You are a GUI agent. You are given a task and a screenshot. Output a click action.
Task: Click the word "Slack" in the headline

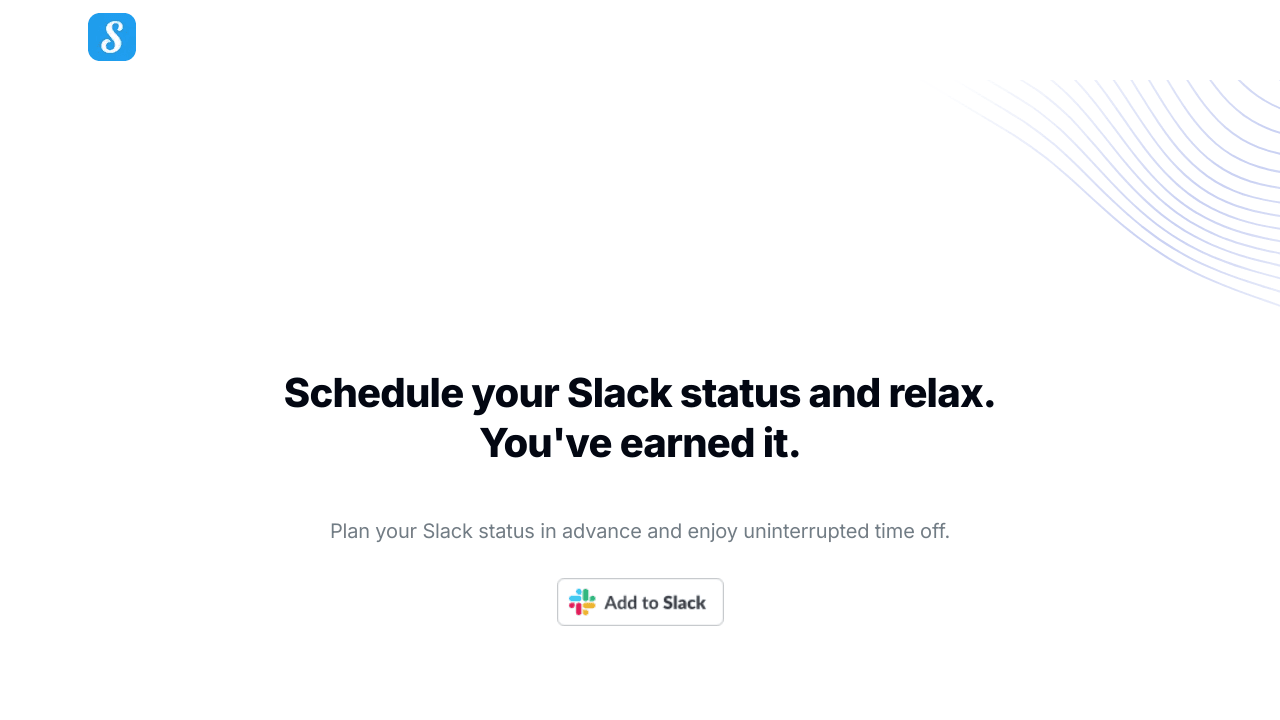(619, 393)
